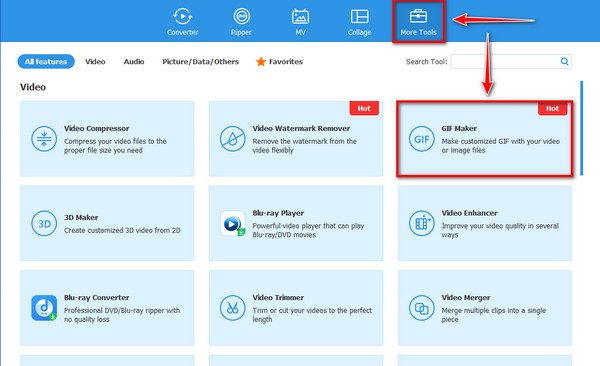This screenshot has height=366, width=600.
Task: Click the Video Watermark Remover droplet icon
Action: (x=233, y=139)
